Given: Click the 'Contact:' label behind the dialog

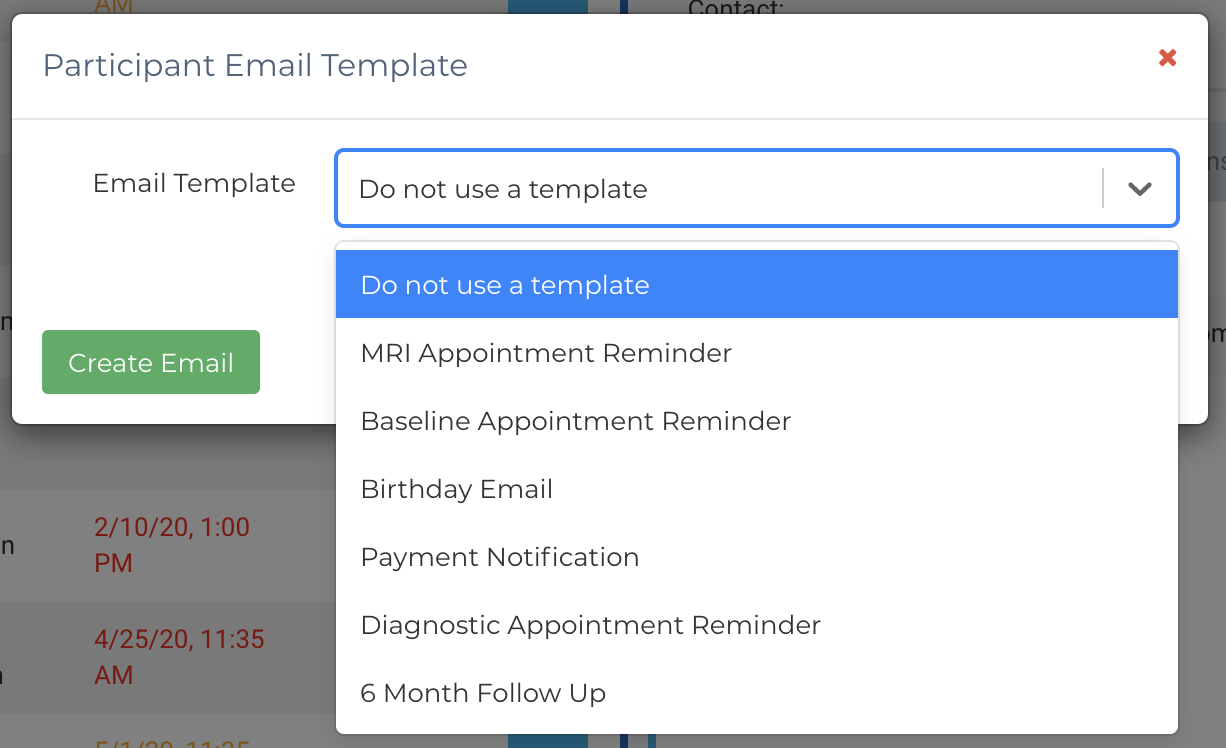Looking at the screenshot, I should pos(735,8).
